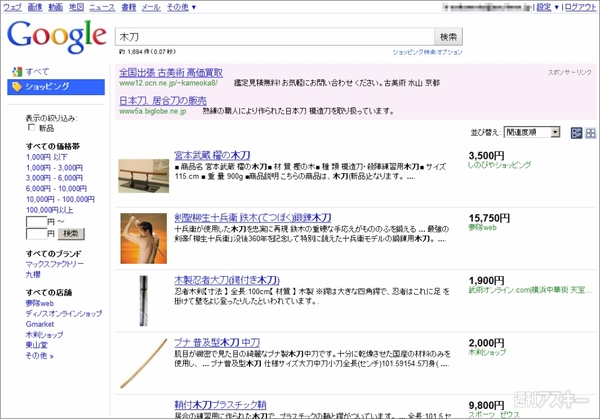The image size is (600, 419).
Task: Open seller しのびやショッピング link
Action: click(x=499, y=165)
